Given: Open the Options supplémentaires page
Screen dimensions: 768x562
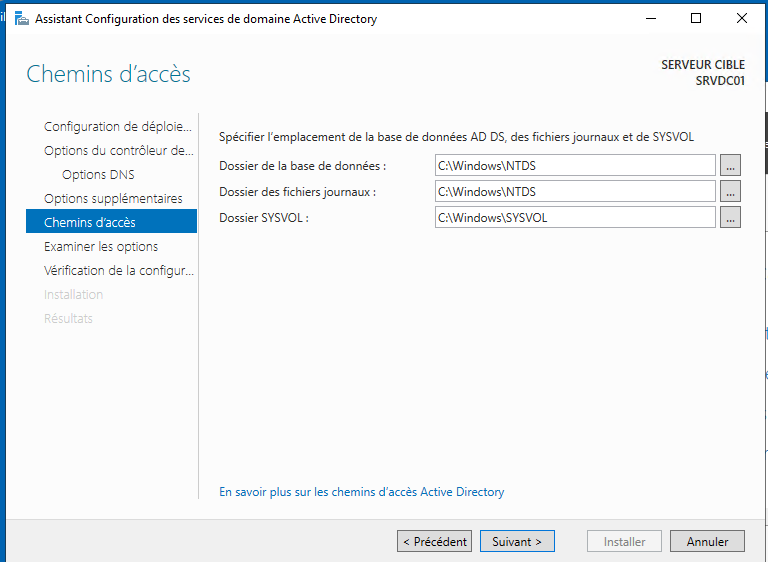Looking at the screenshot, I should point(113,198).
